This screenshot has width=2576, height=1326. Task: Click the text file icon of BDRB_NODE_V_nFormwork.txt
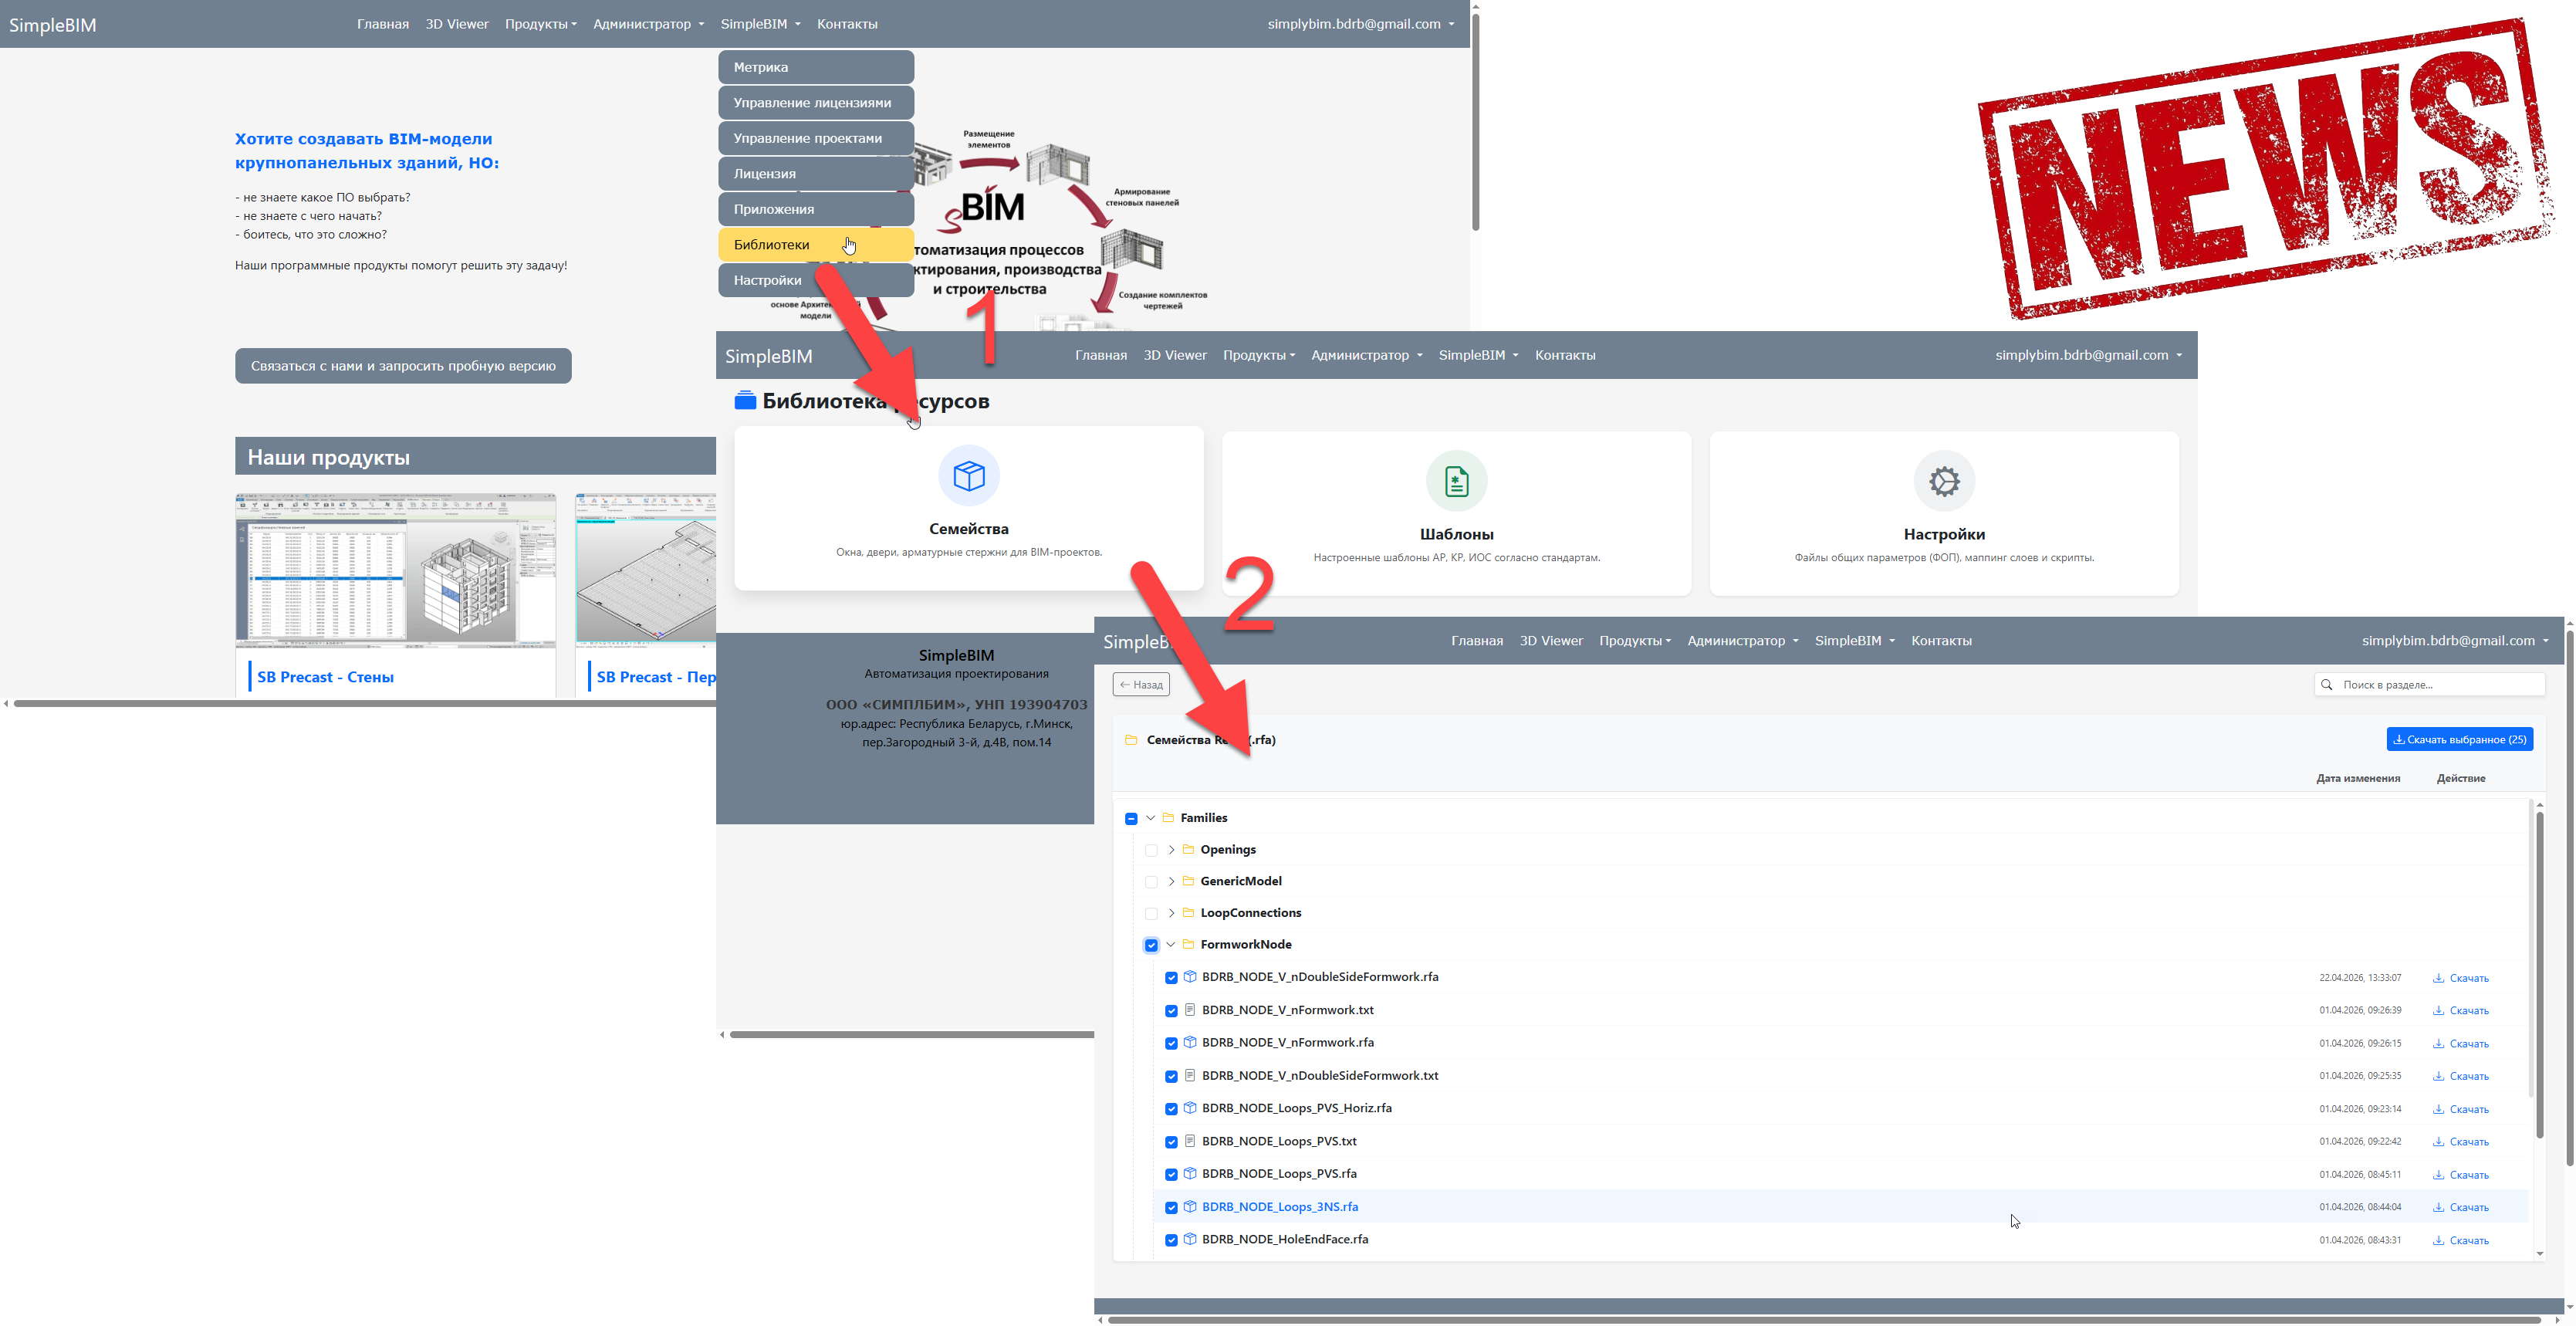coord(1190,1010)
